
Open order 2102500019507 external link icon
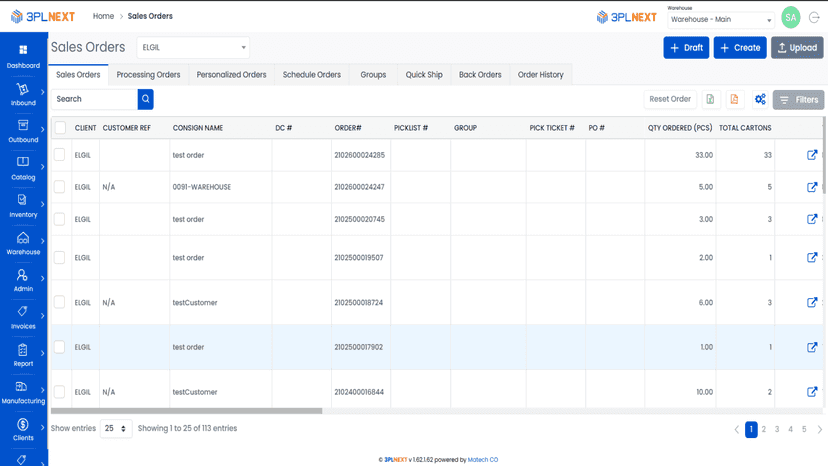coord(812,257)
